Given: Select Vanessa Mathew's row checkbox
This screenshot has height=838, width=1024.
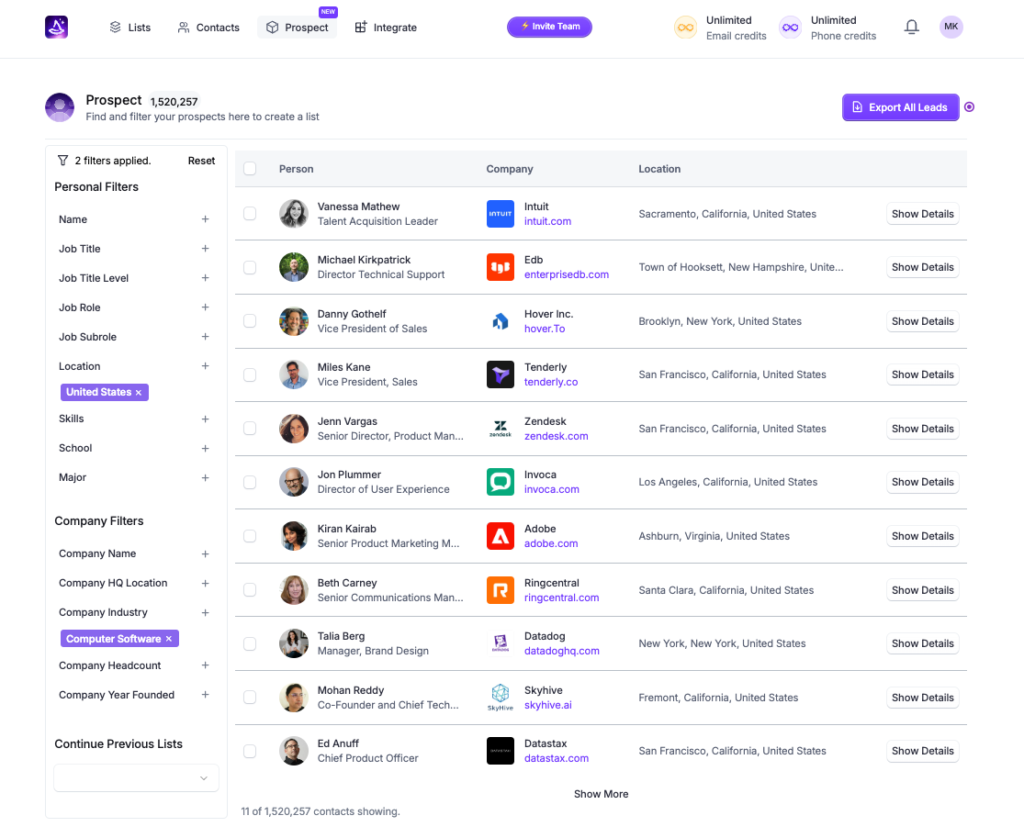Looking at the screenshot, I should tap(249, 214).
